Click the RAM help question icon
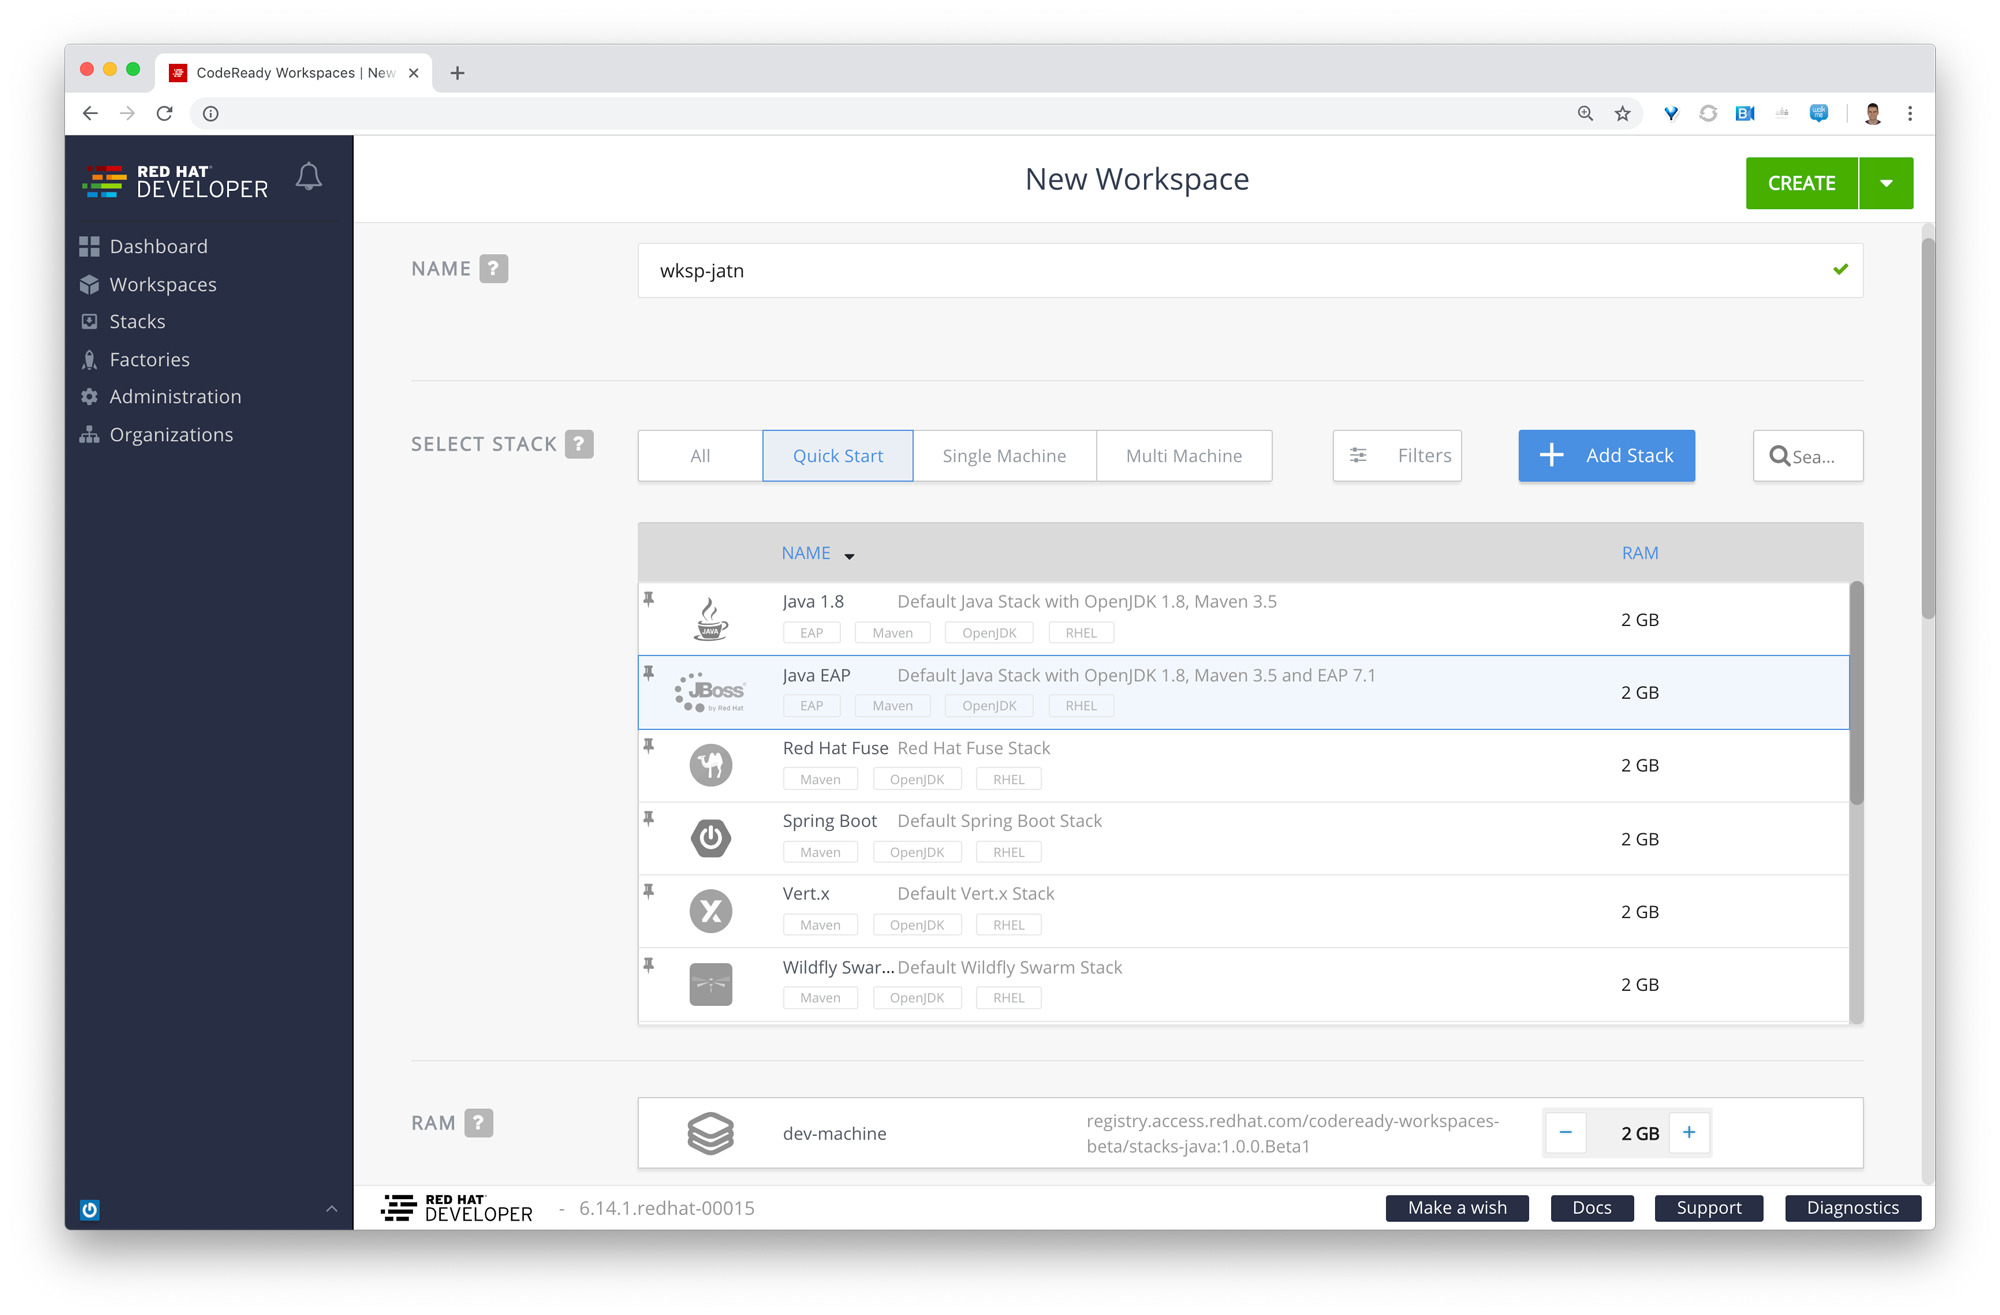2000x1315 pixels. point(479,1123)
